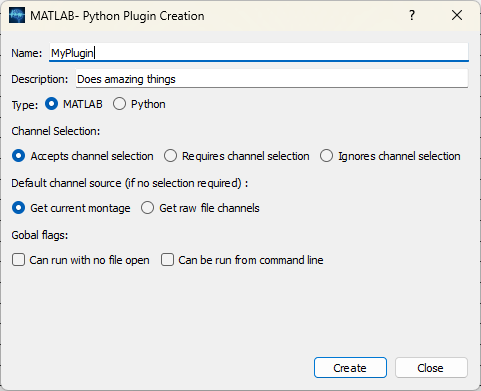Click the 'Gobal flags:' label
Image resolution: width=481 pixels, height=391 pixels.
coord(40,235)
